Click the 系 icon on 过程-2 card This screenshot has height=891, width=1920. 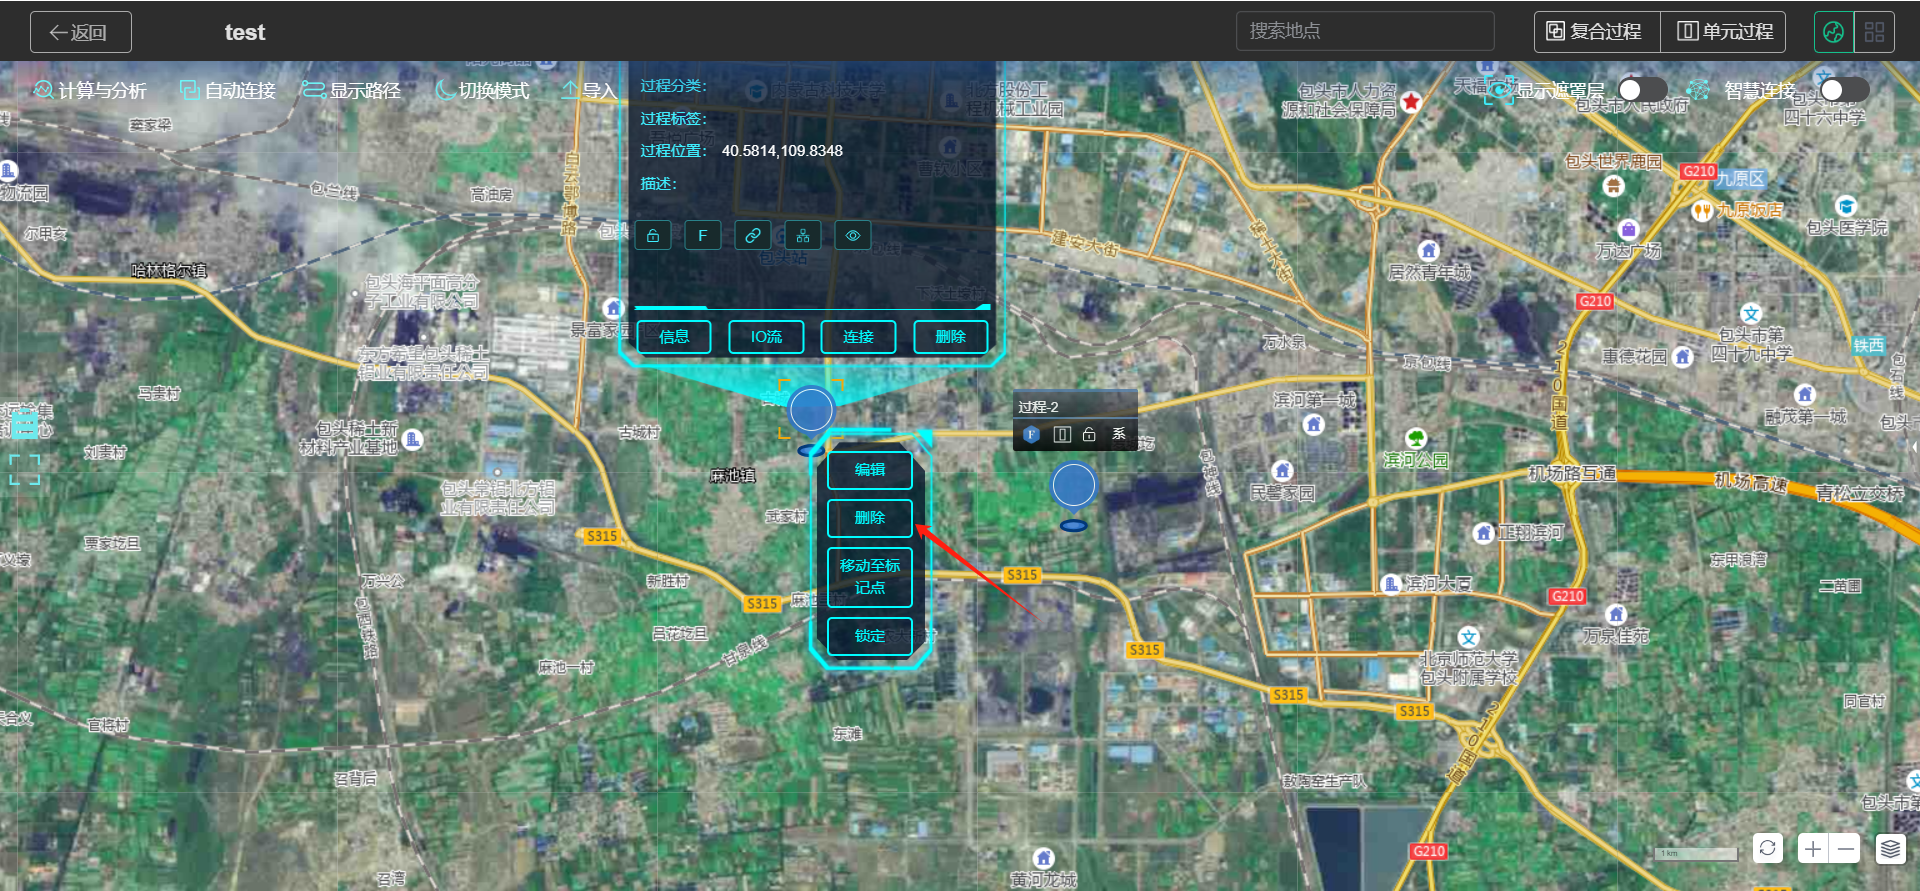click(x=1119, y=434)
